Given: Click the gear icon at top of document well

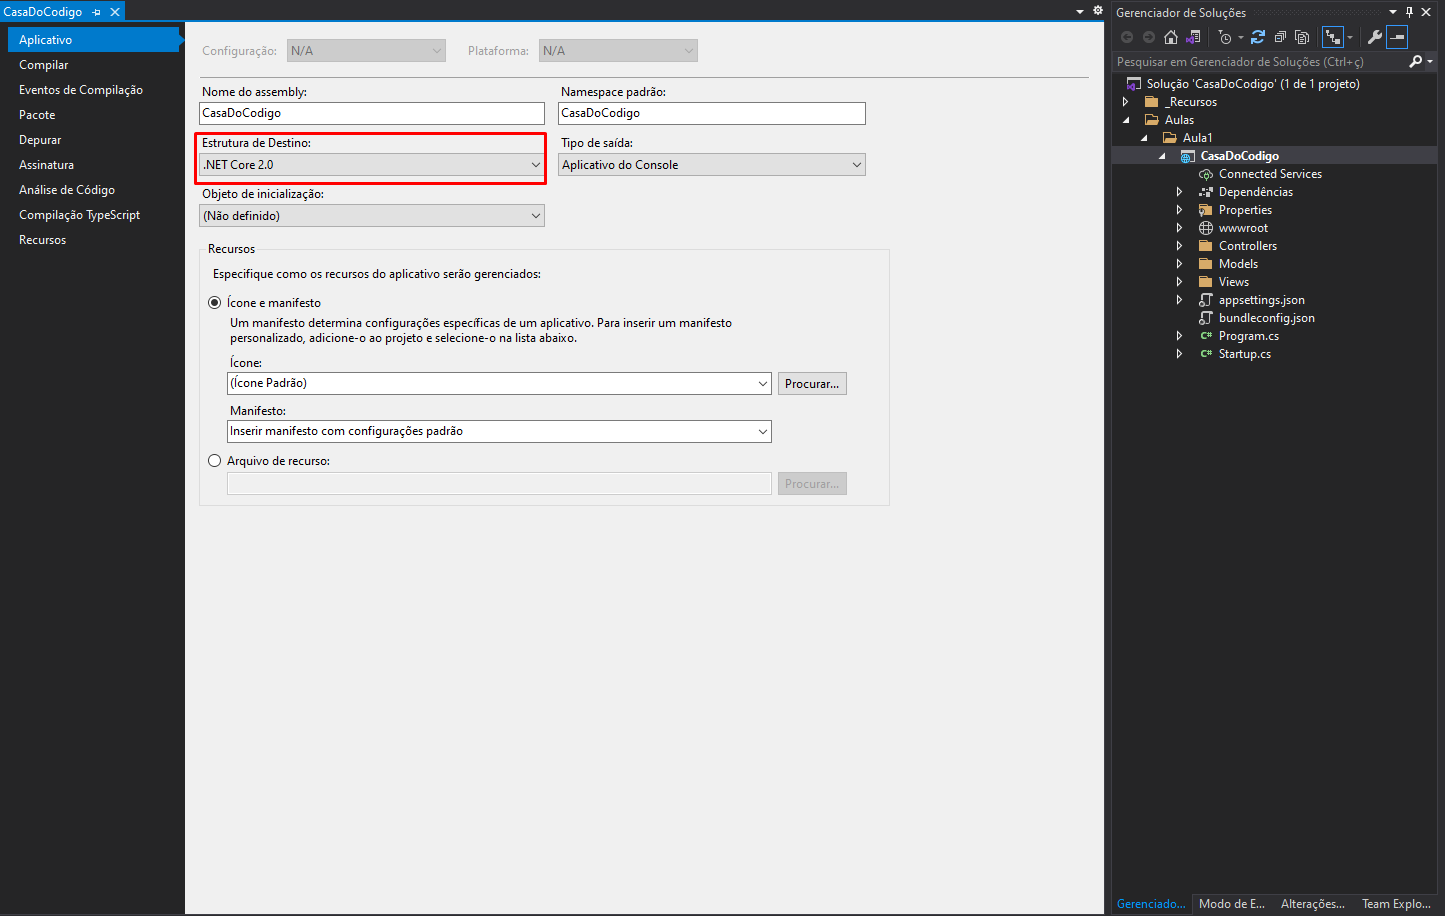Looking at the screenshot, I should pyautogui.click(x=1098, y=11).
